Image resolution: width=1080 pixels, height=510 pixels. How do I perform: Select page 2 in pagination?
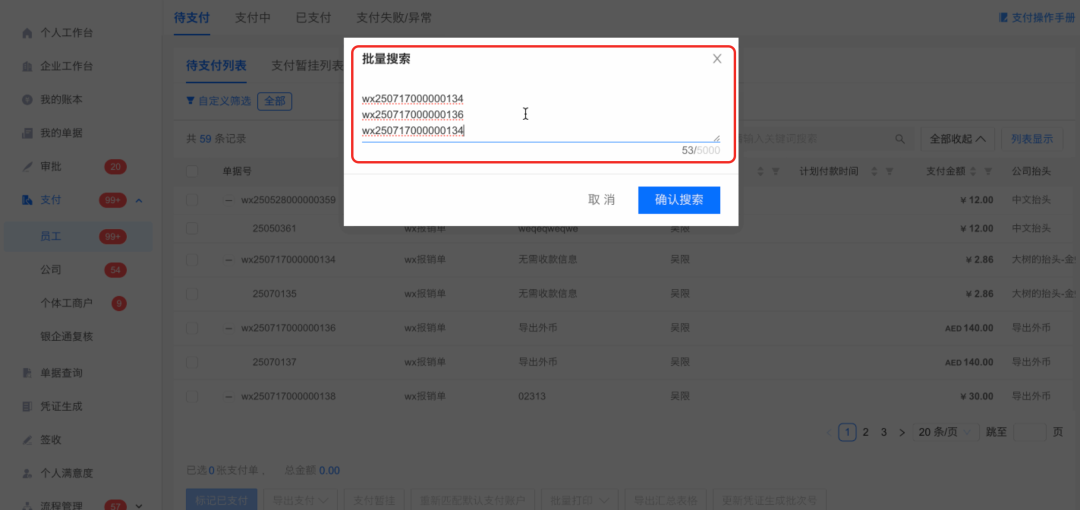[866, 433]
